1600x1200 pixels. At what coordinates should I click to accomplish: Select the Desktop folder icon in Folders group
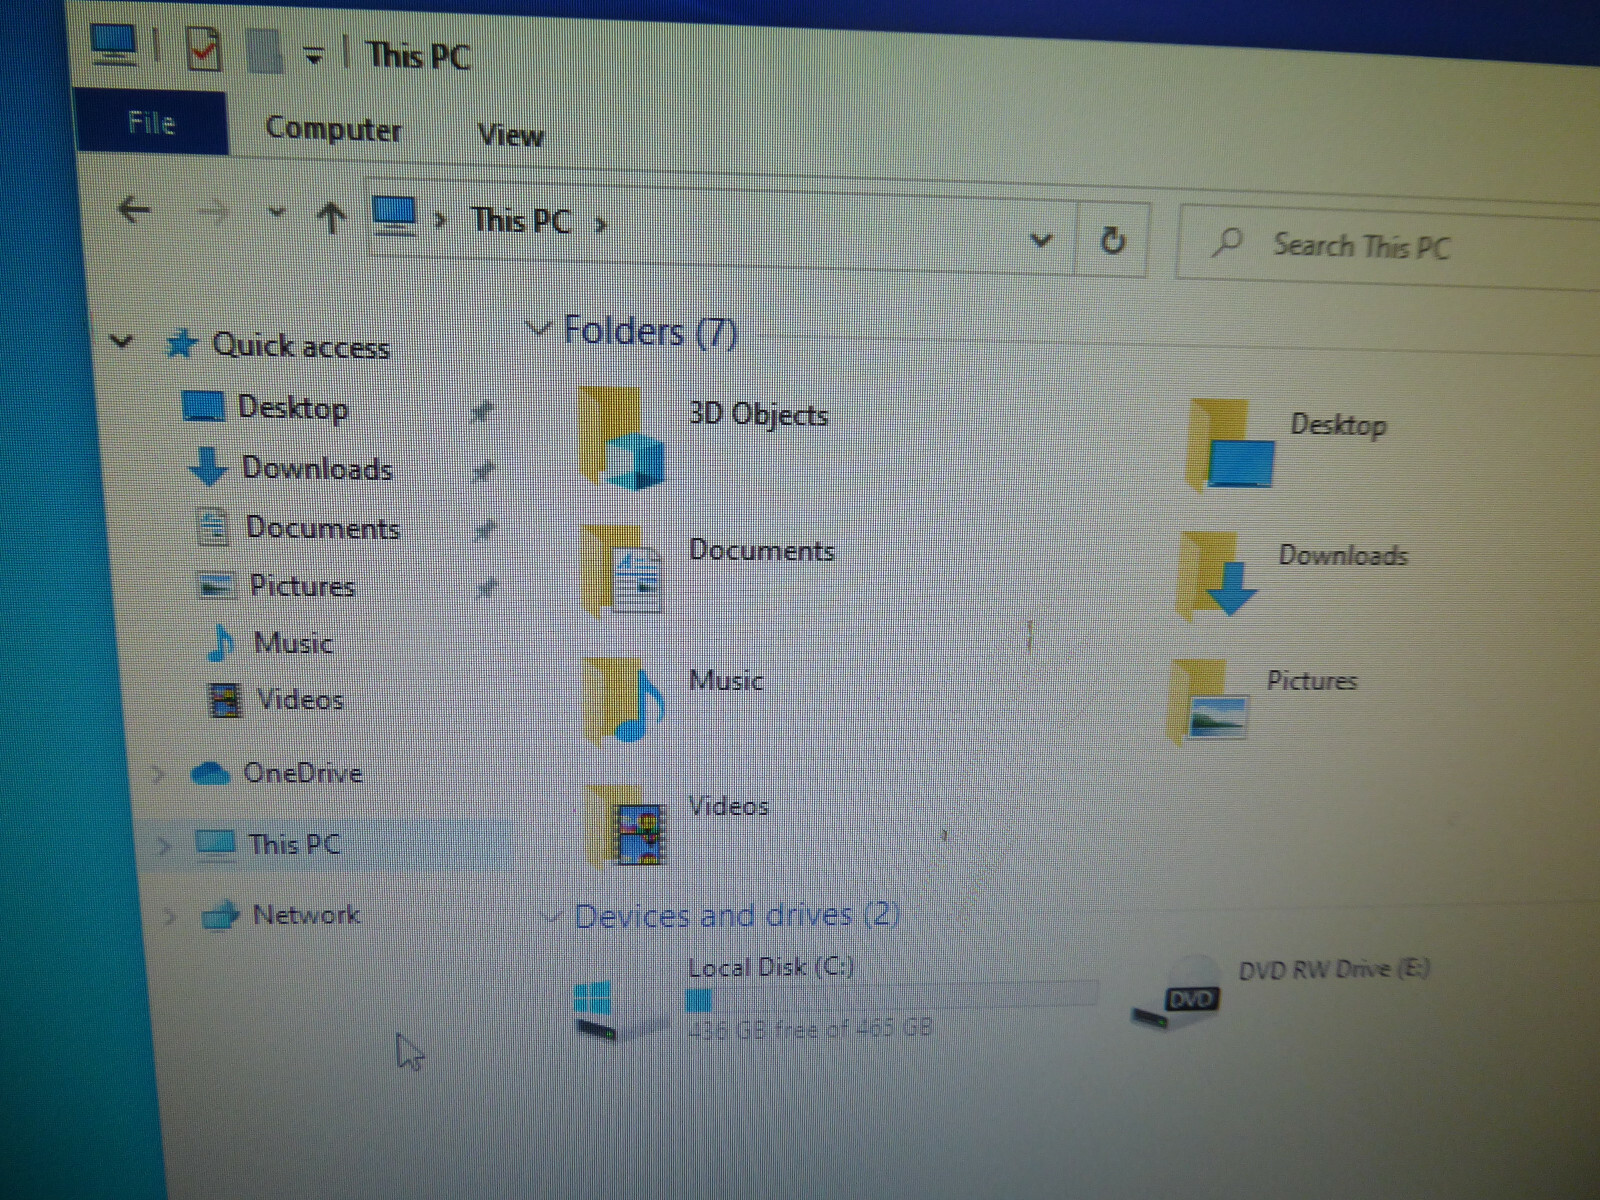pos(1230,445)
